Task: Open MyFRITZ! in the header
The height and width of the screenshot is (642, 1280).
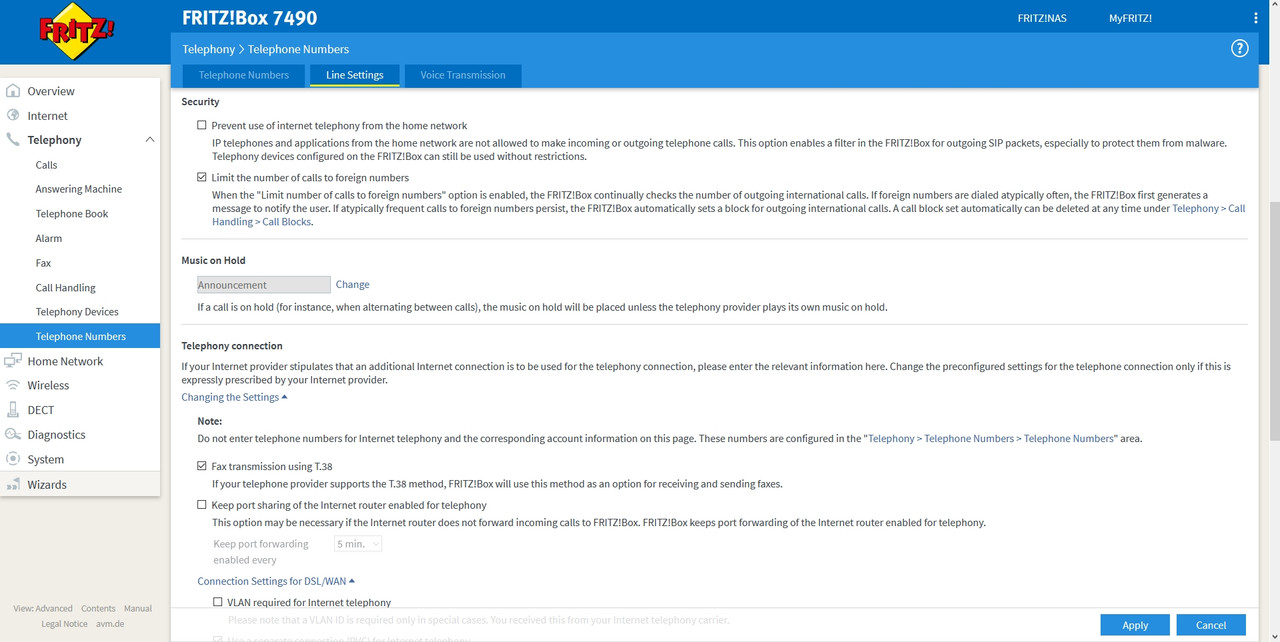Action: 1130,18
